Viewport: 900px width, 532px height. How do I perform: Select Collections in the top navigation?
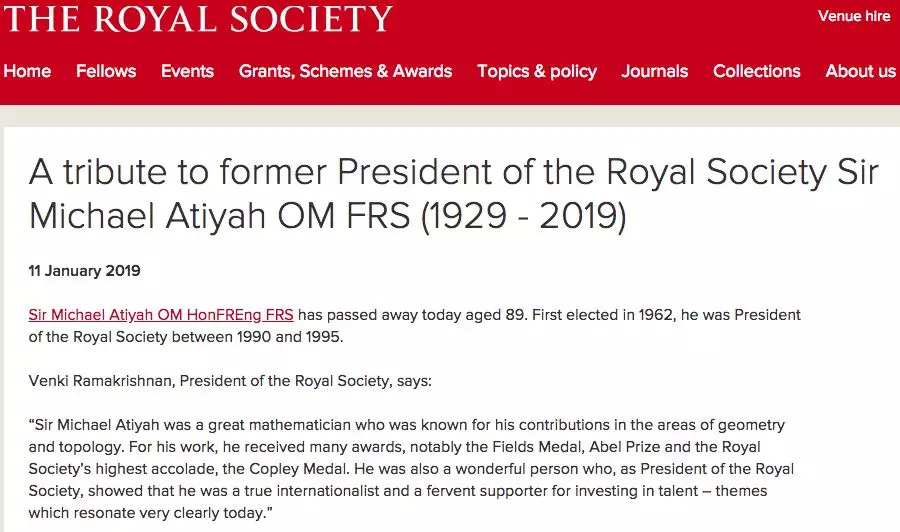click(x=757, y=71)
